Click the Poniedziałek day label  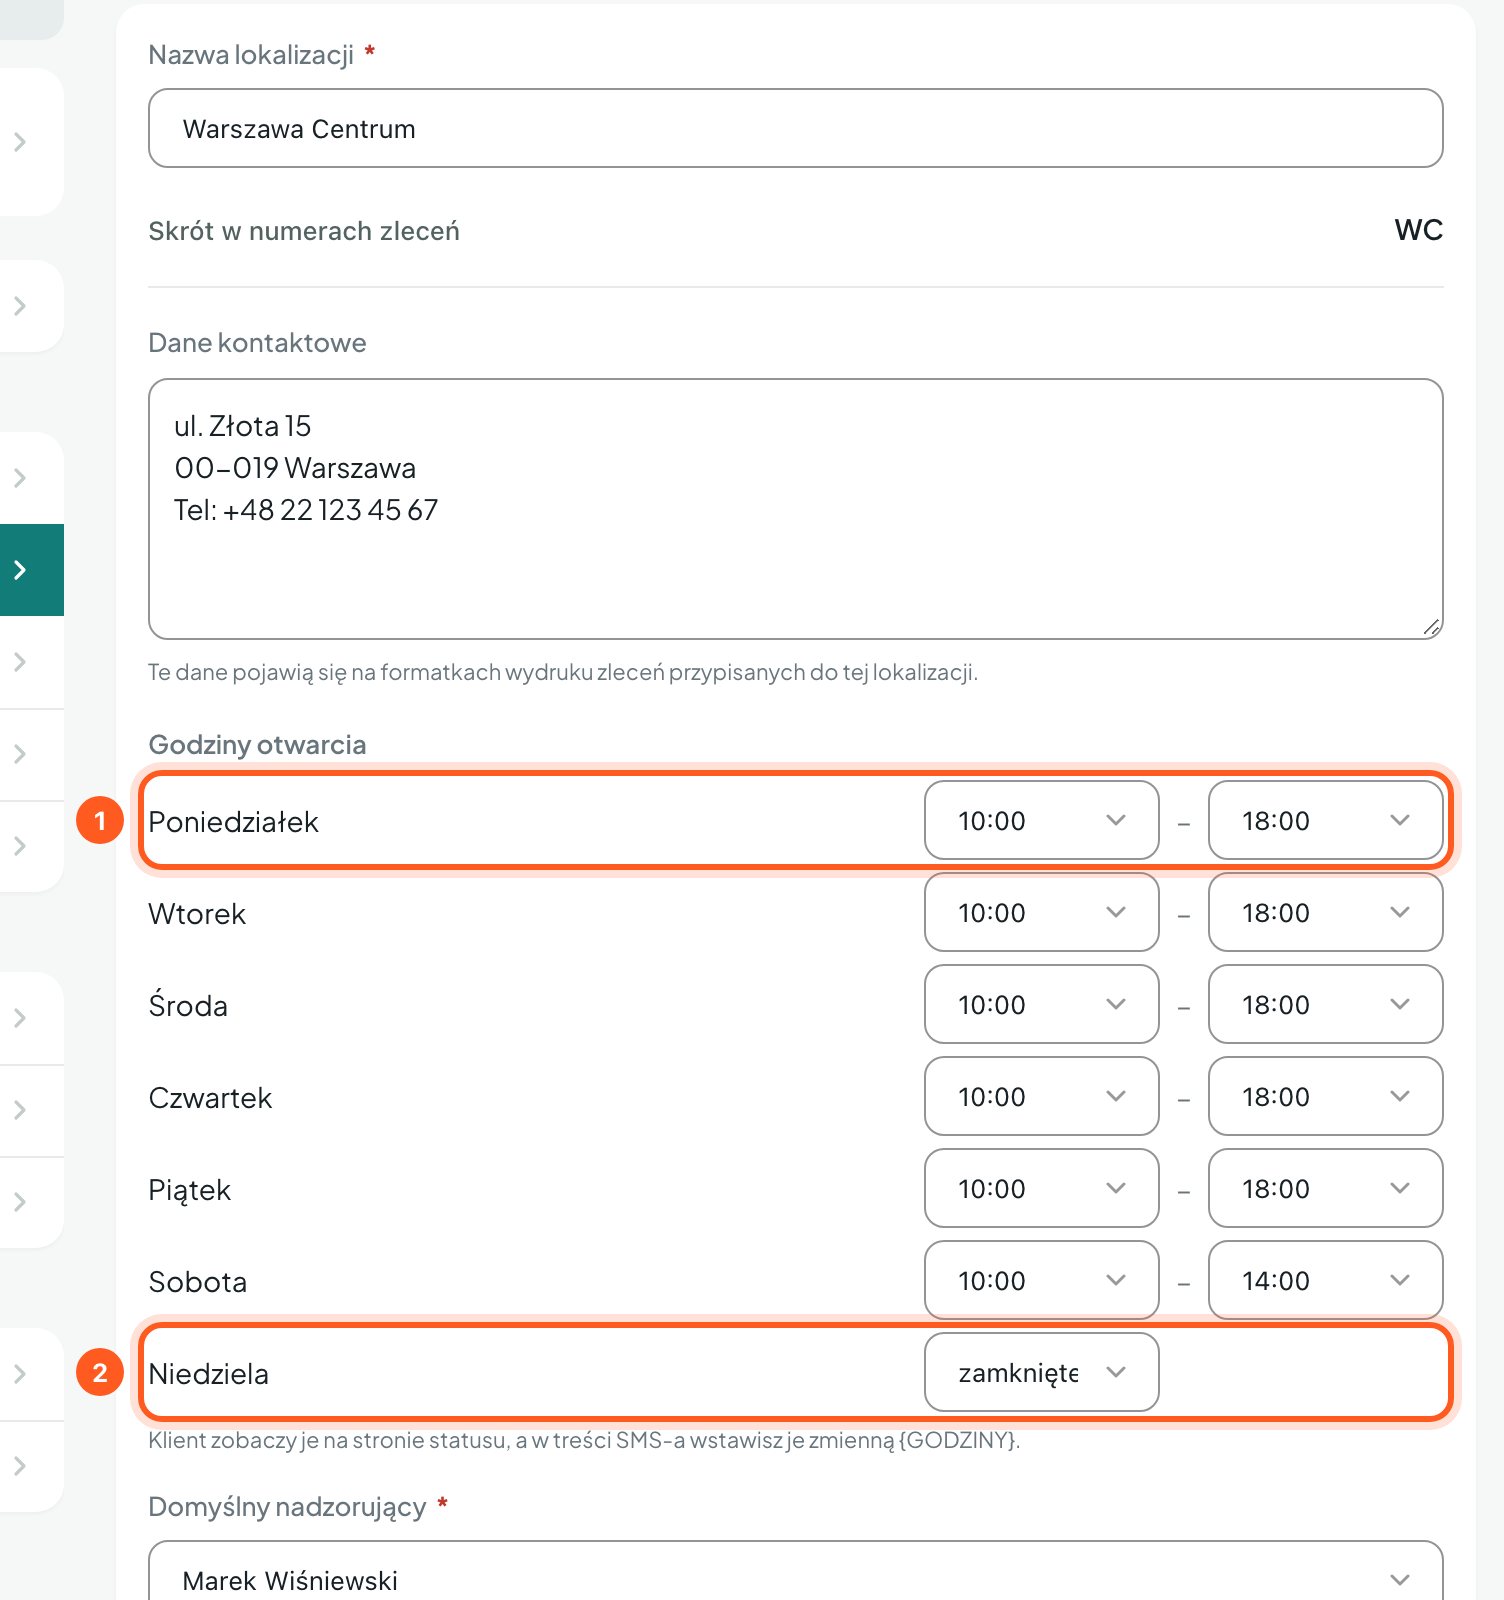pyautogui.click(x=233, y=822)
